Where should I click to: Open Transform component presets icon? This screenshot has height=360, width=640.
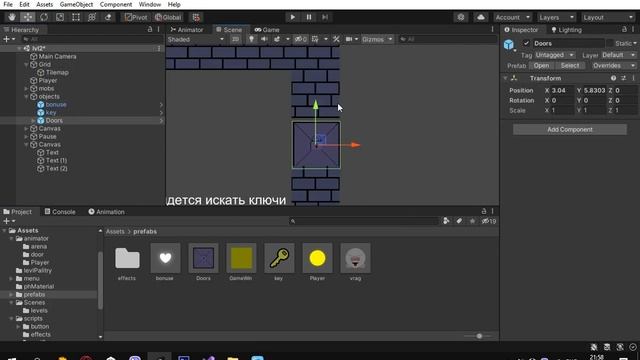point(623,78)
